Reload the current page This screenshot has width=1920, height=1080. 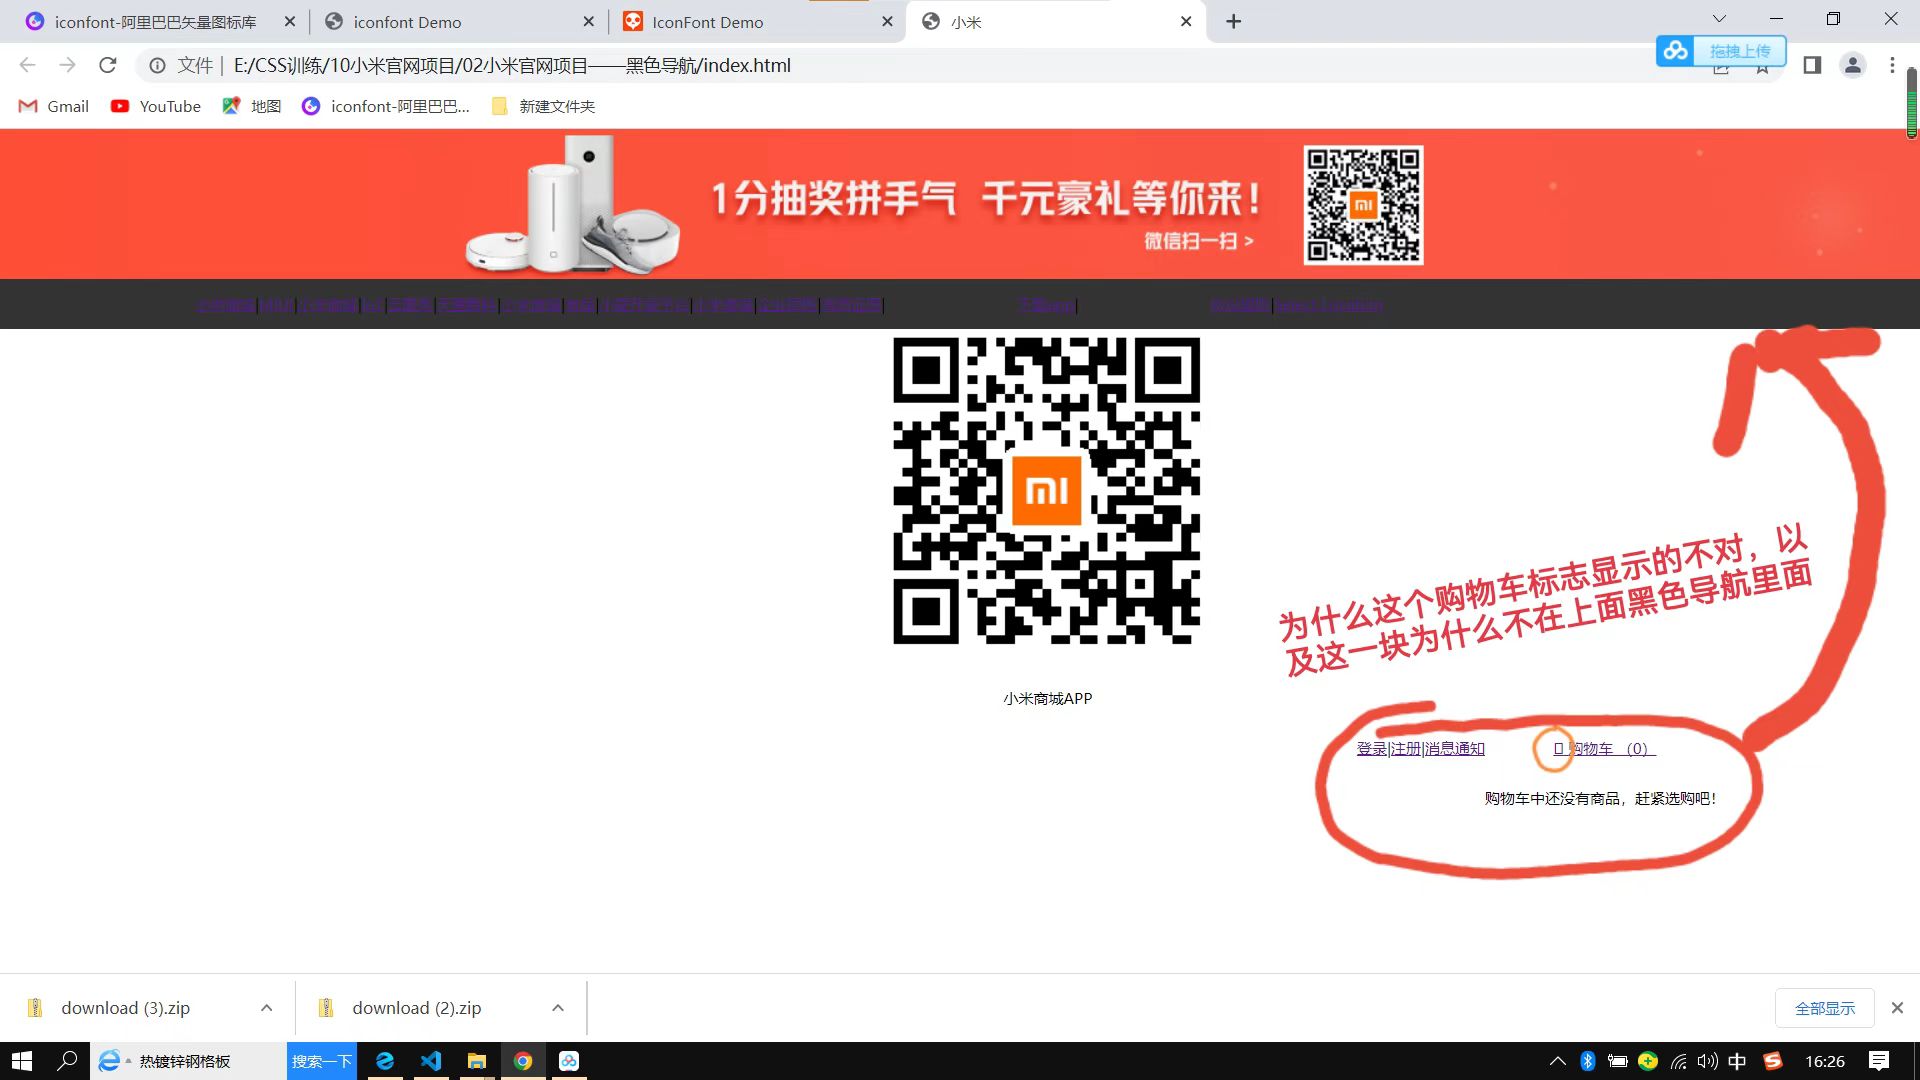[x=108, y=65]
